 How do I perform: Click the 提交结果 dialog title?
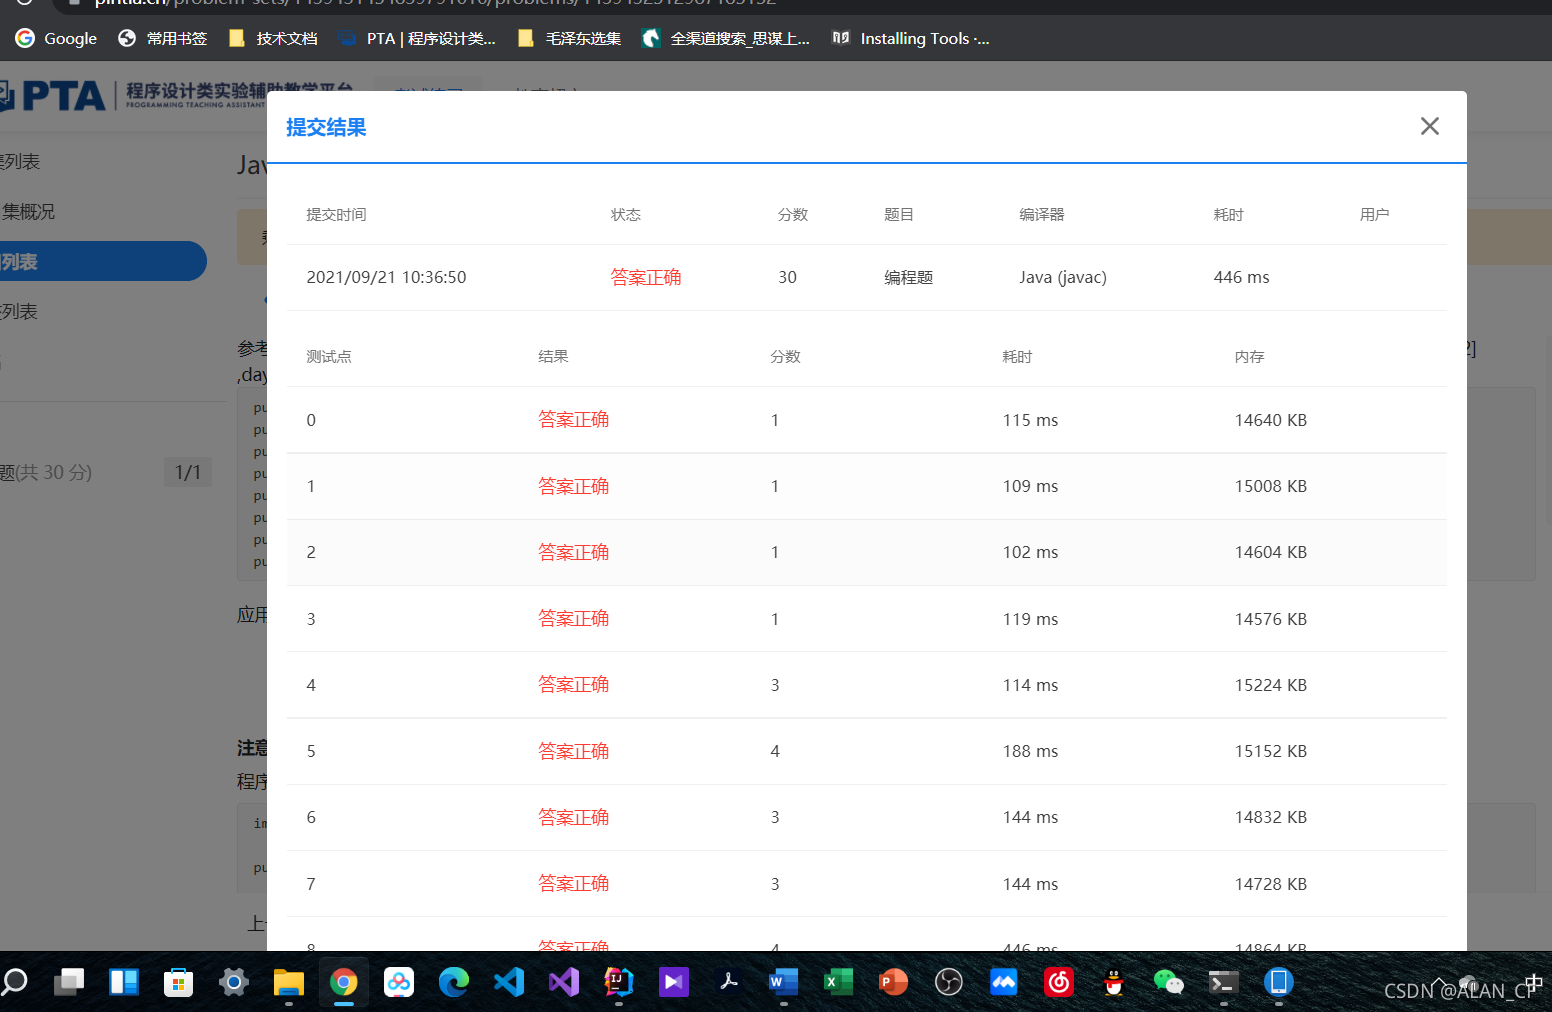[326, 127]
